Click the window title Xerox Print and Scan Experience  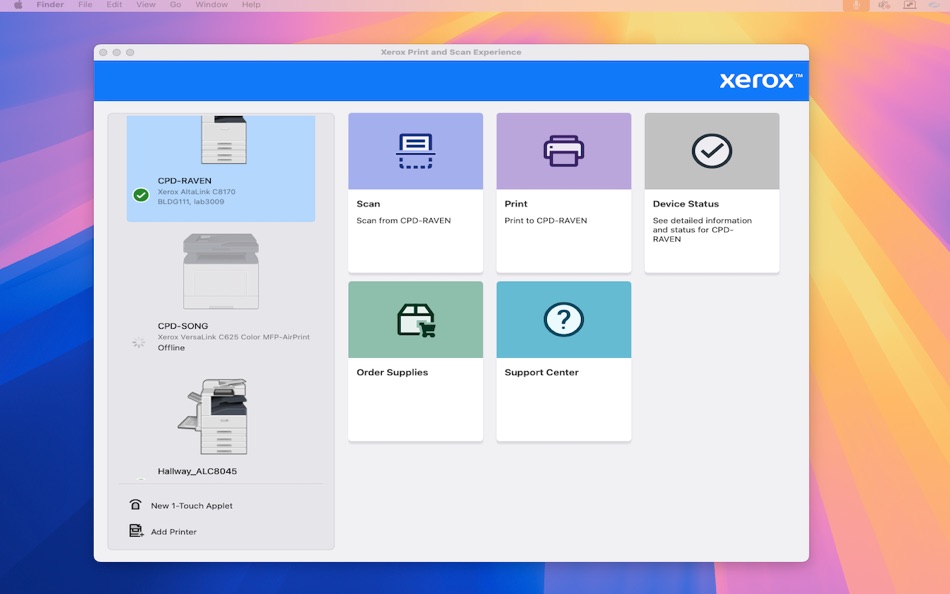point(451,52)
